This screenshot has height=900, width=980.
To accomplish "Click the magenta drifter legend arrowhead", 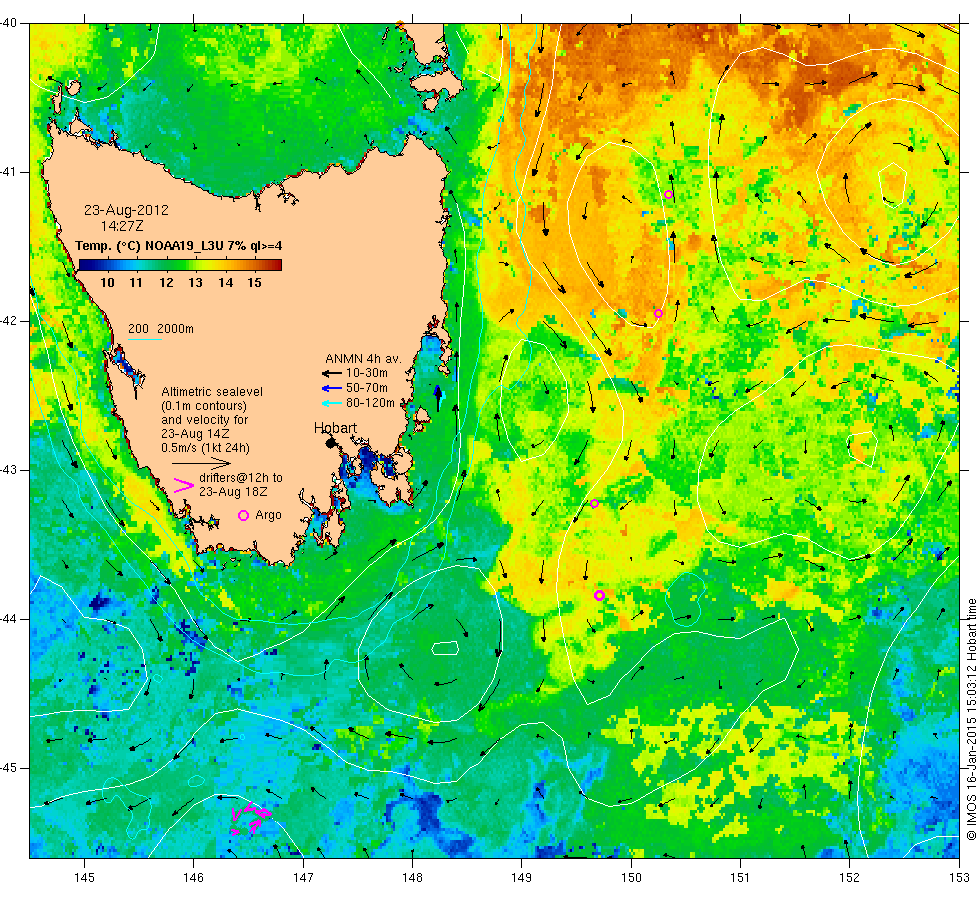I will (183, 486).
